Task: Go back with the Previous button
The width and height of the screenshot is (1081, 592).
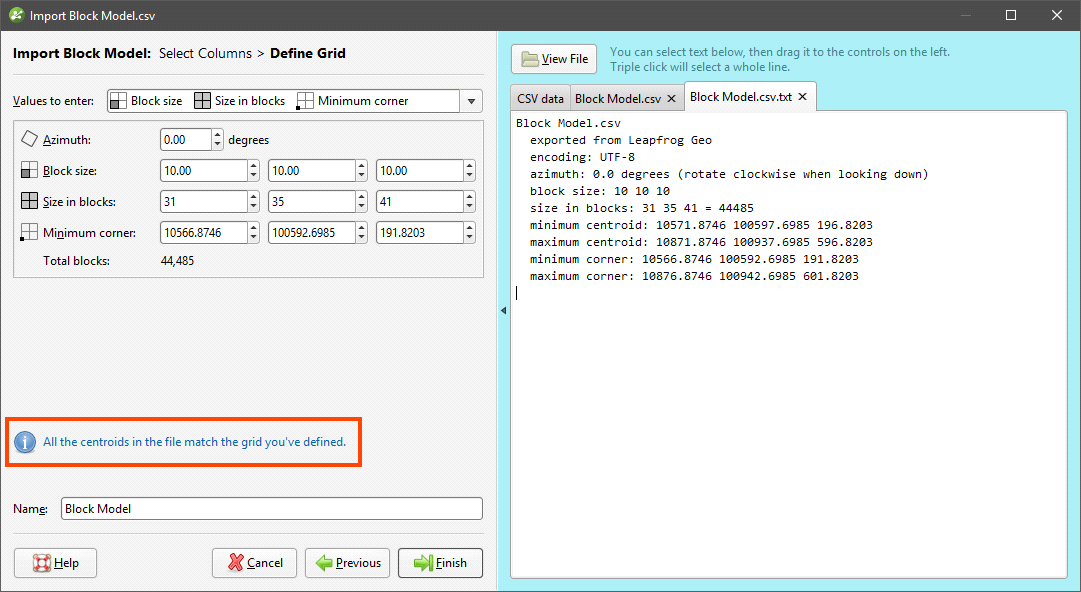Action: tap(347, 563)
